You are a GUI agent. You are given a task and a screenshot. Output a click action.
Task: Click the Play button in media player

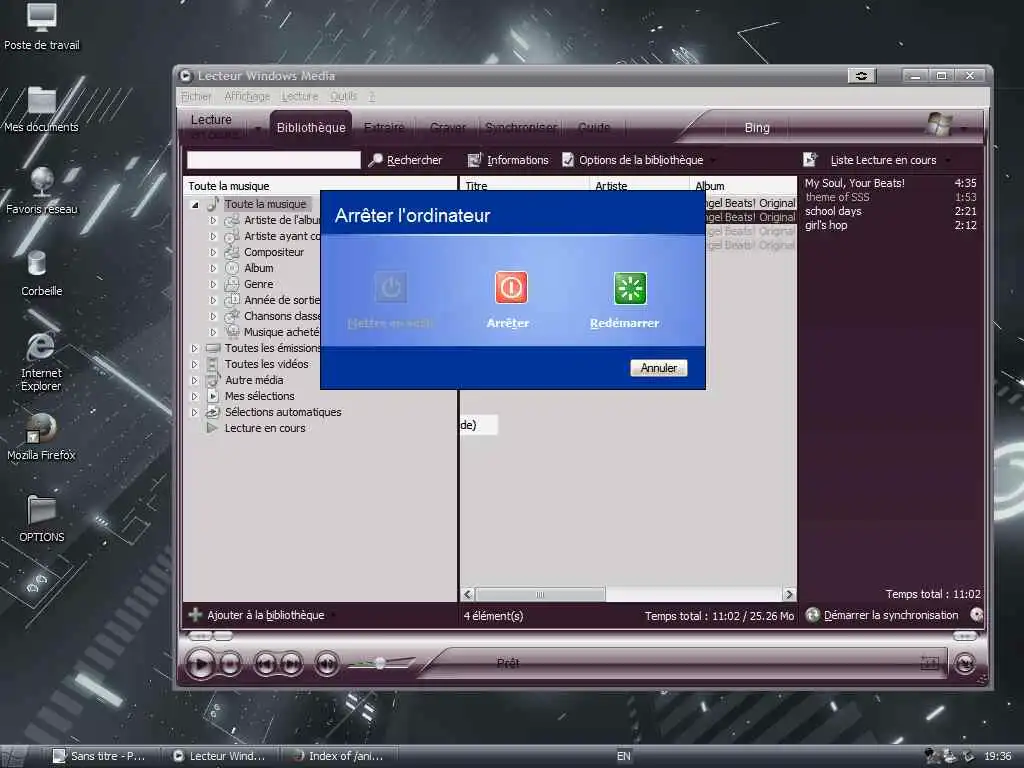(x=200, y=664)
